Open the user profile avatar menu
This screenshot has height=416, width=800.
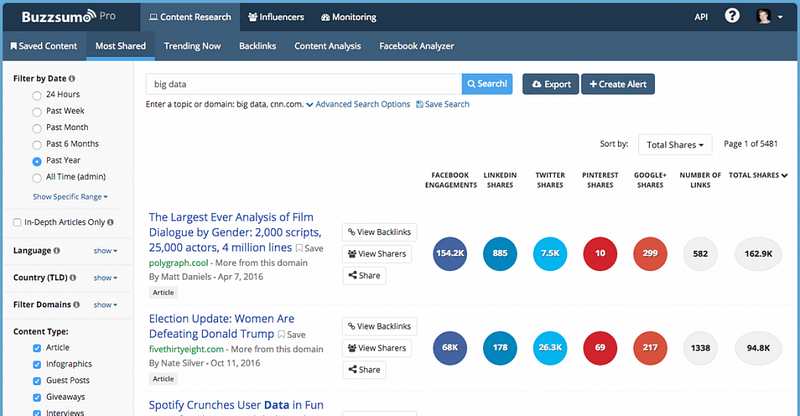click(x=769, y=16)
